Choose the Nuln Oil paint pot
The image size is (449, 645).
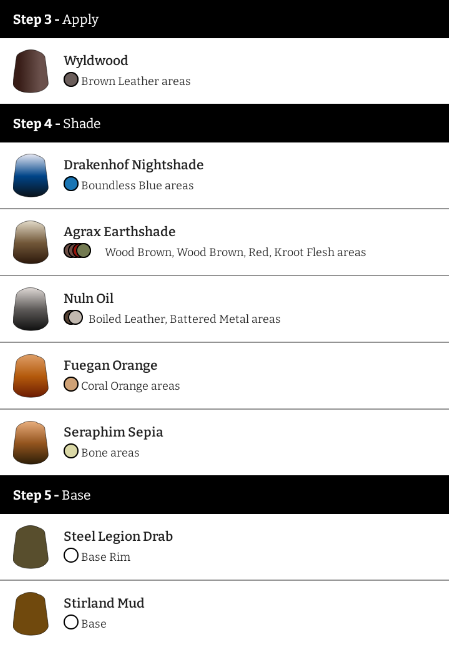31,309
